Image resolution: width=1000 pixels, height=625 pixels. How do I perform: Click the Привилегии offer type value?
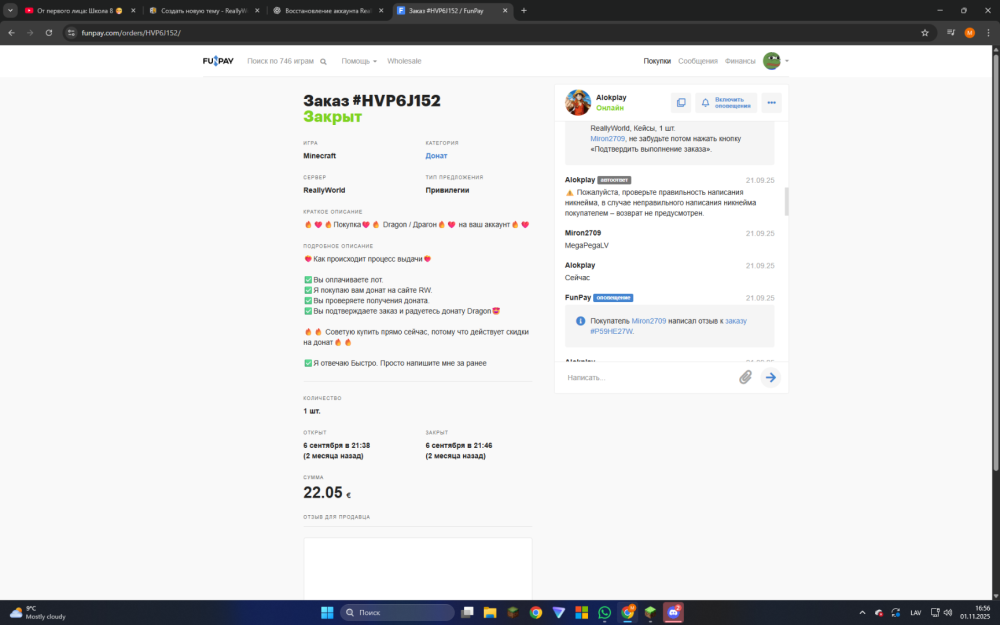447,190
